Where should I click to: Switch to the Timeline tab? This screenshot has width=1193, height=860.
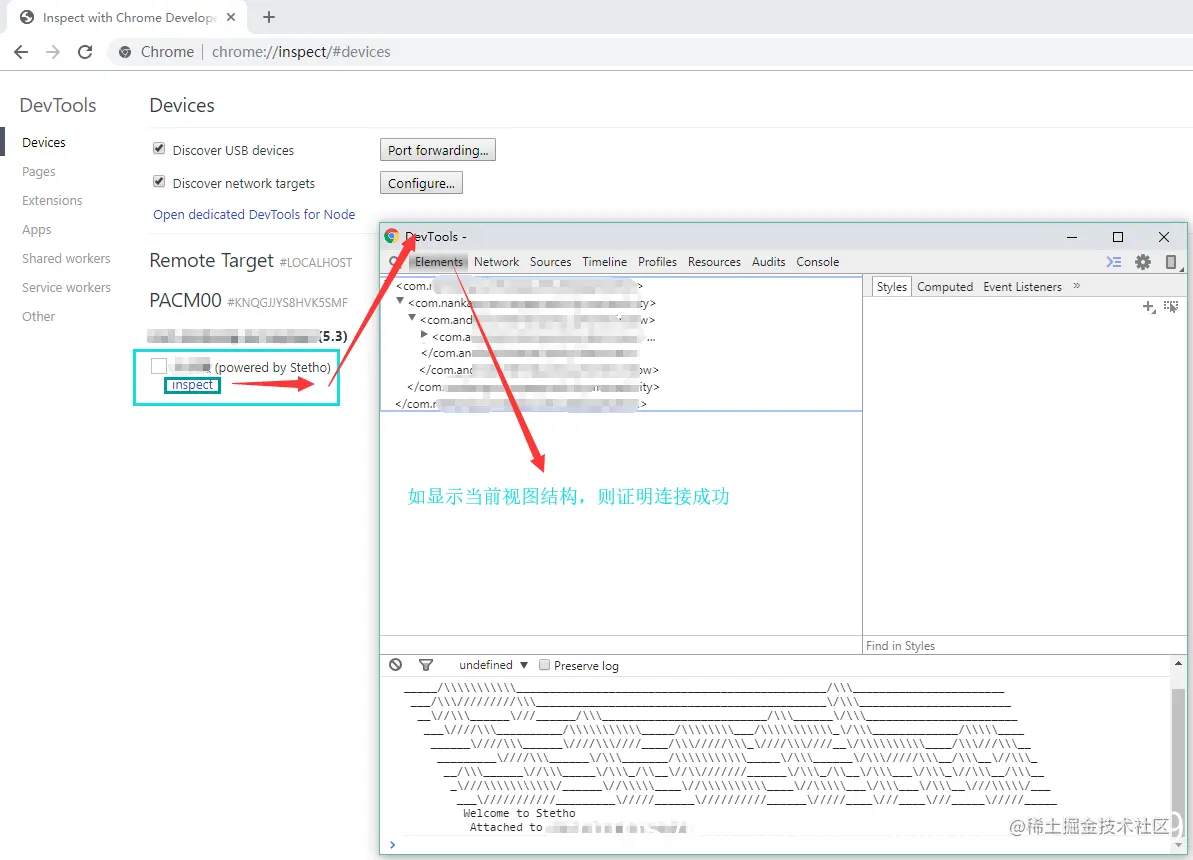605,262
